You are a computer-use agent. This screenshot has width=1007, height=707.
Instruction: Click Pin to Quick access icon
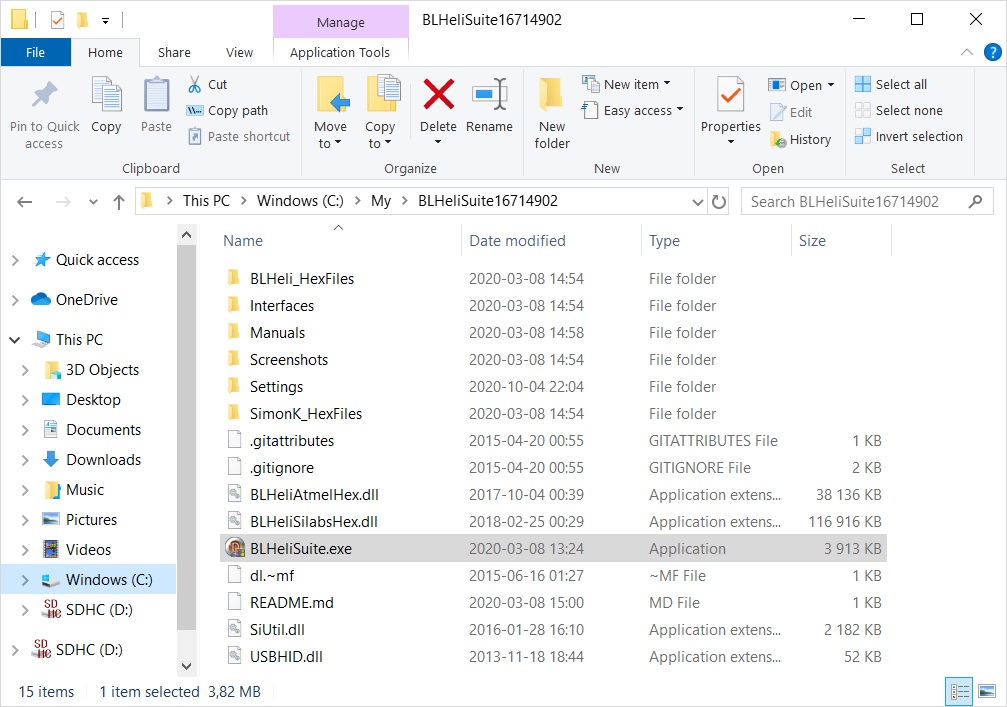point(44,96)
